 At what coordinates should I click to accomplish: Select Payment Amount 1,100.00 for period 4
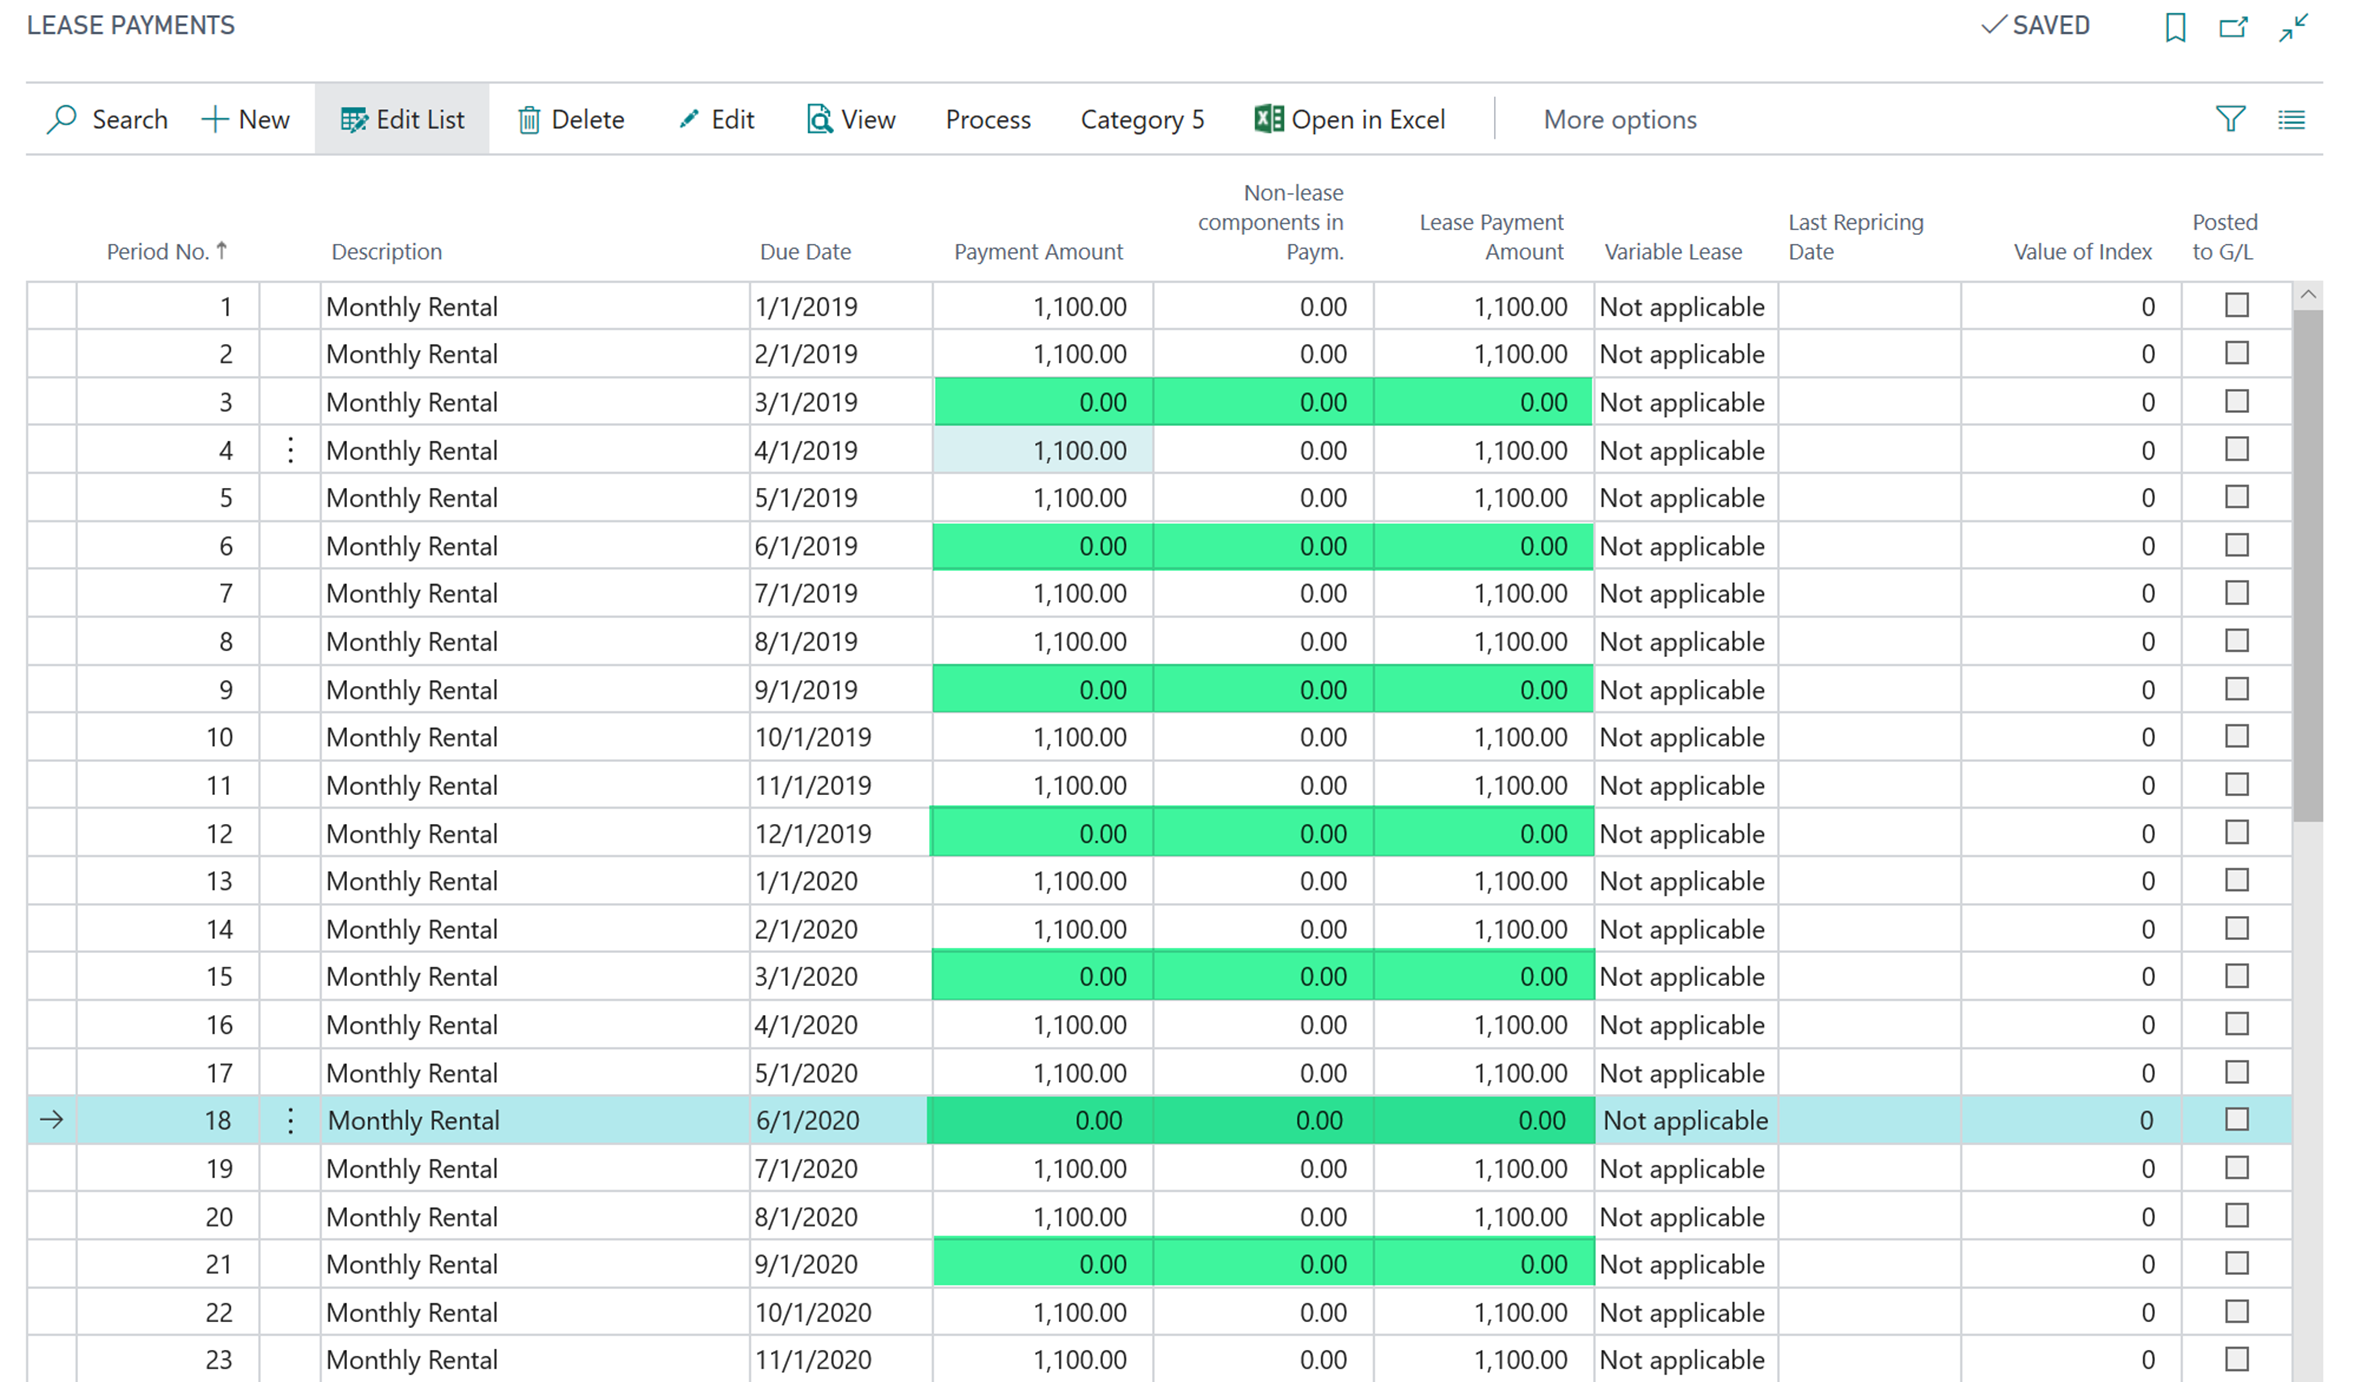click(1043, 450)
